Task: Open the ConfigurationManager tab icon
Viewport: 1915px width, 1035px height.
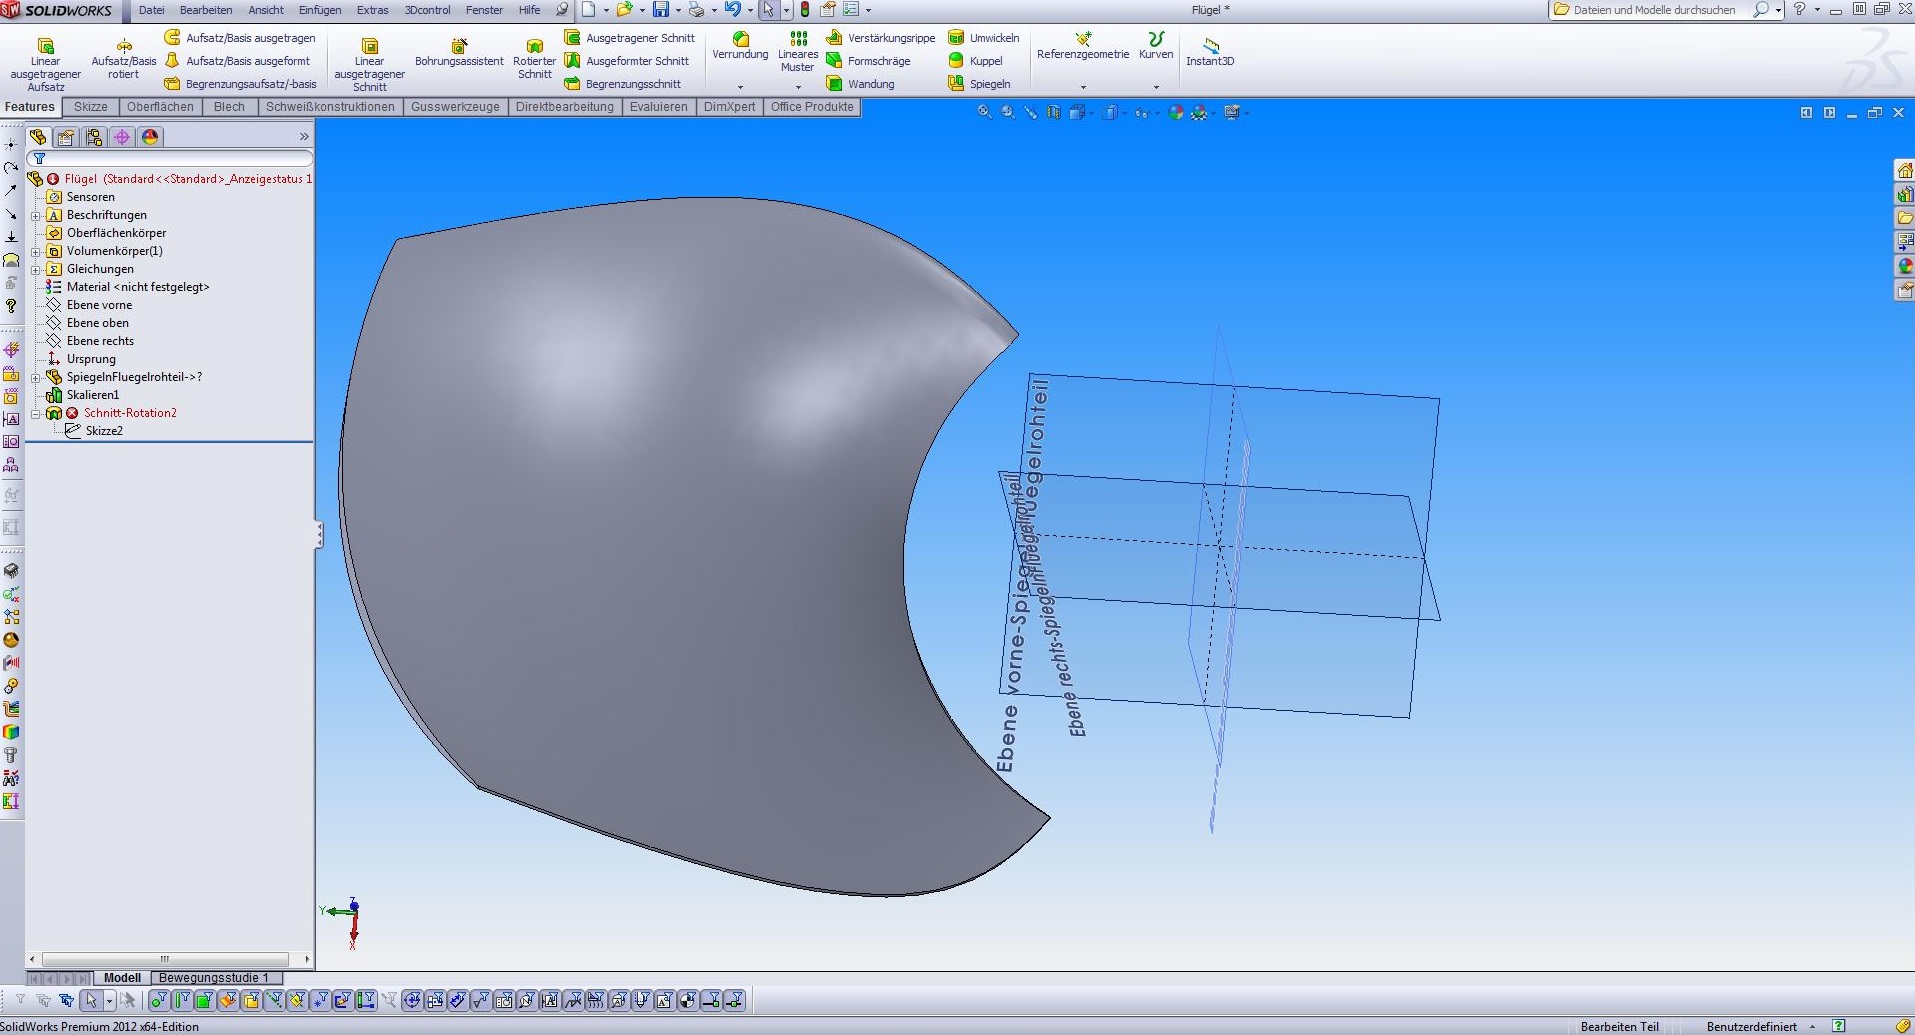Action: coord(94,137)
